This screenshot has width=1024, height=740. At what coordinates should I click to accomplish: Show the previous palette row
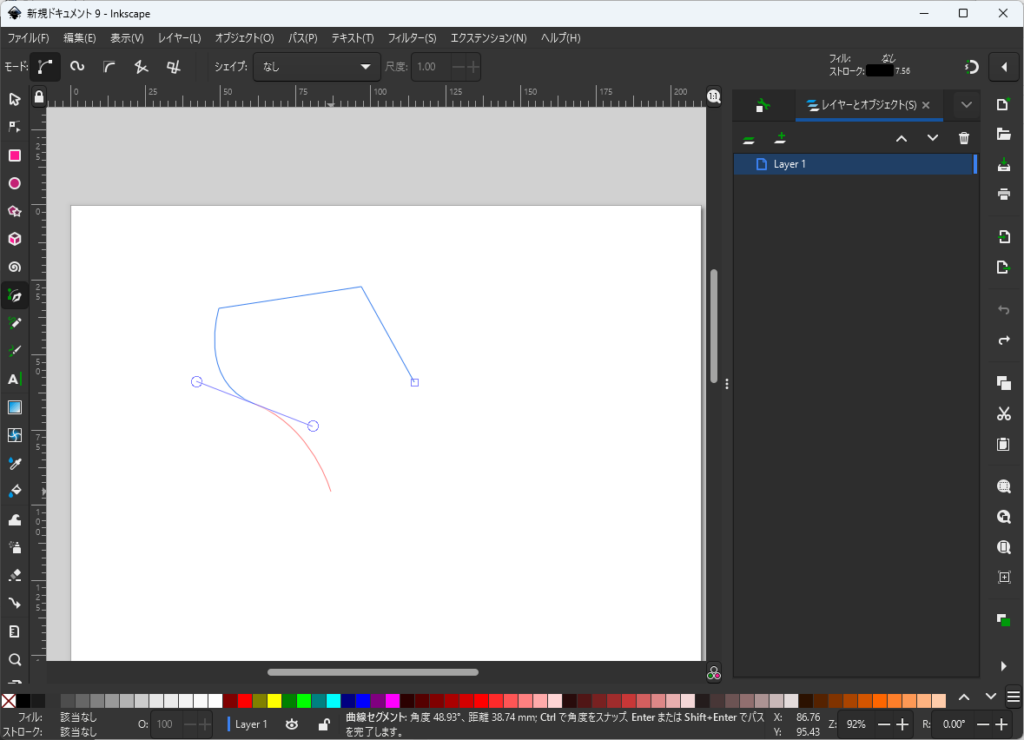point(964,698)
